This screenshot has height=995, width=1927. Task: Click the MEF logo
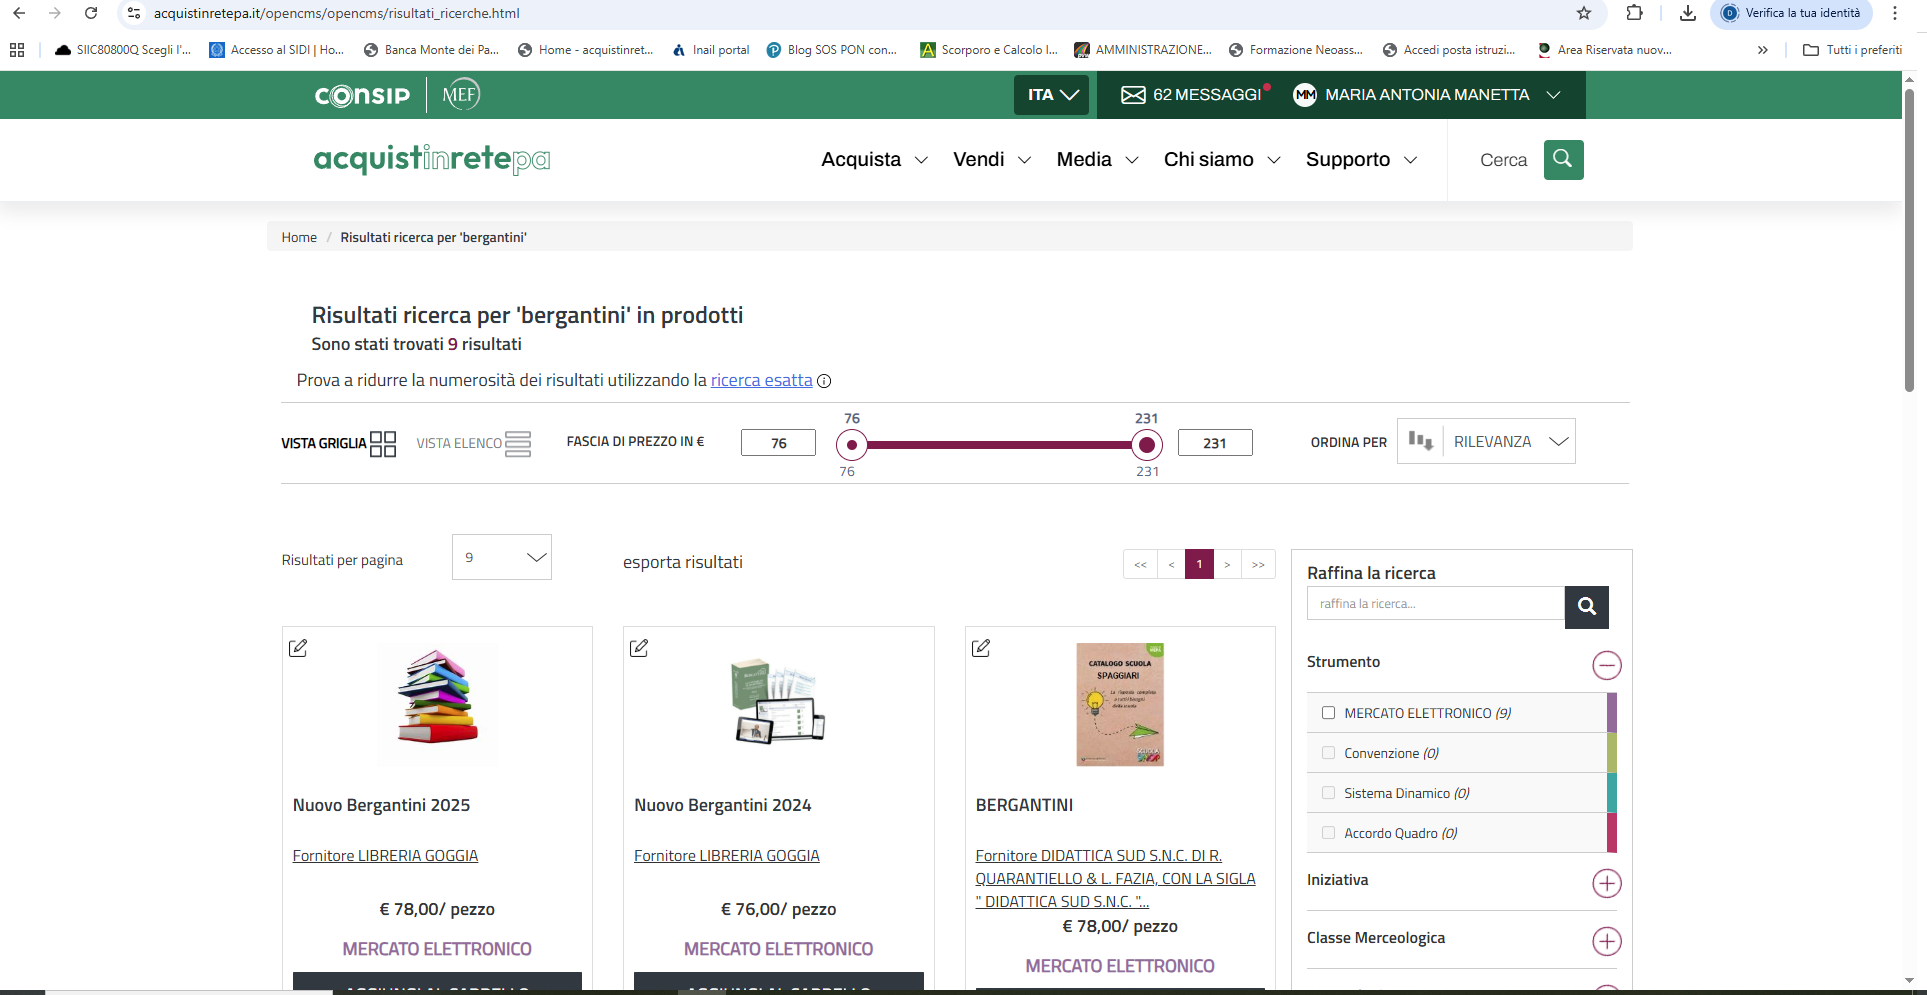[461, 94]
